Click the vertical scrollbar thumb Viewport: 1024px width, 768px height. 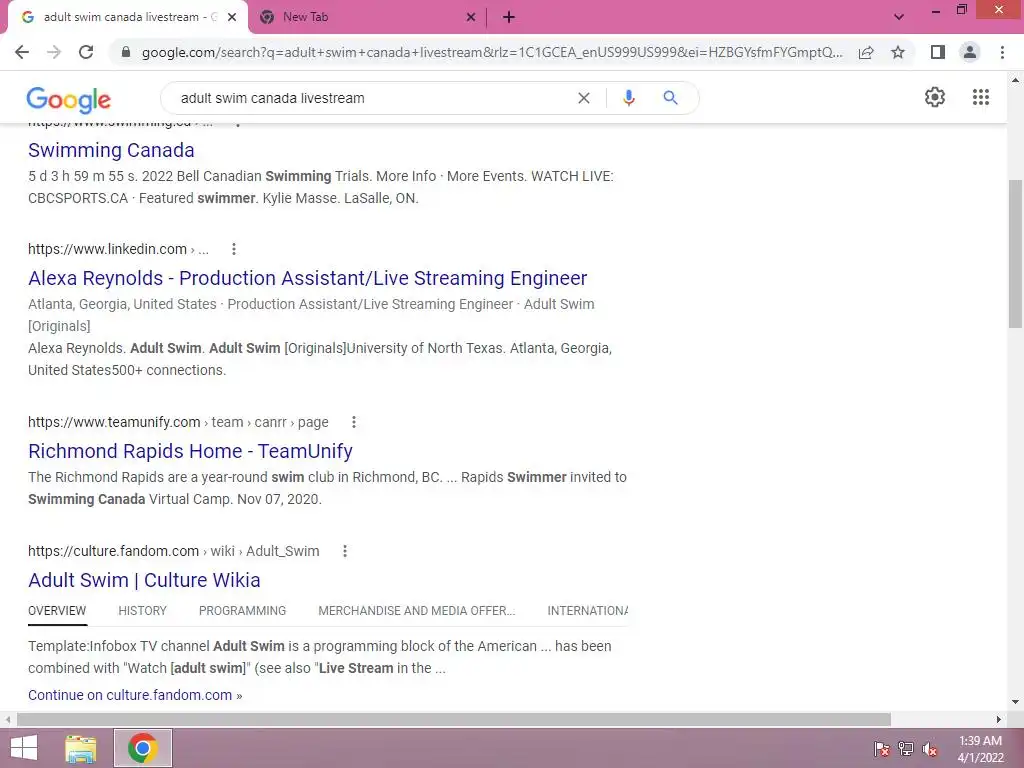tap(1015, 254)
